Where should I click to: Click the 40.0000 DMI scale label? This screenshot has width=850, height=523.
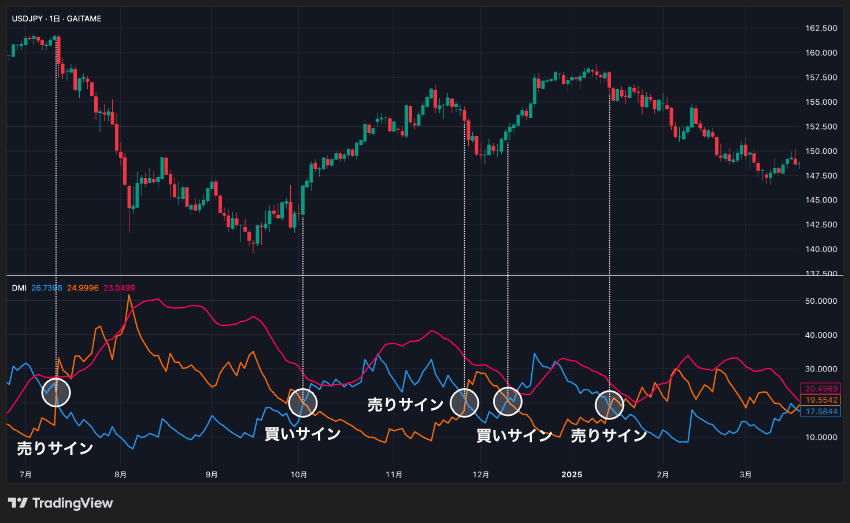[821, 335]
